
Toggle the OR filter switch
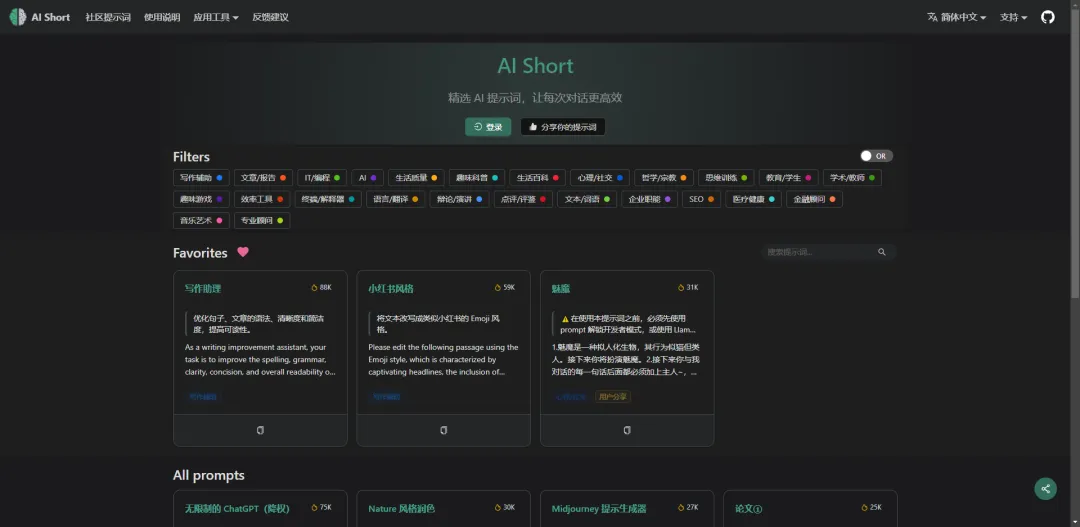[x=876, y=156]
